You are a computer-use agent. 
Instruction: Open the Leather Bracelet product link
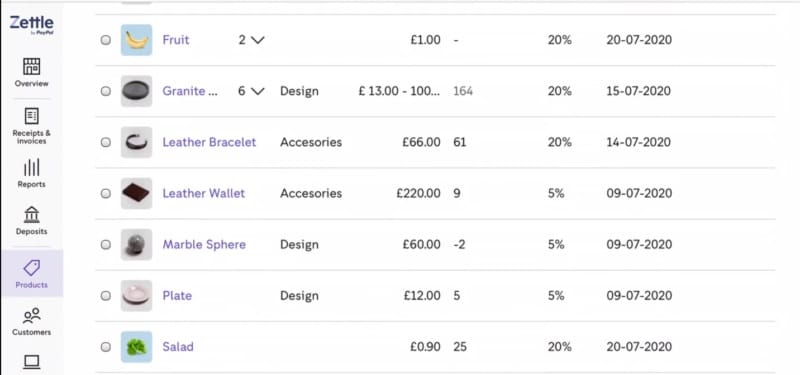pyautogui.click(x=209, y=142)
